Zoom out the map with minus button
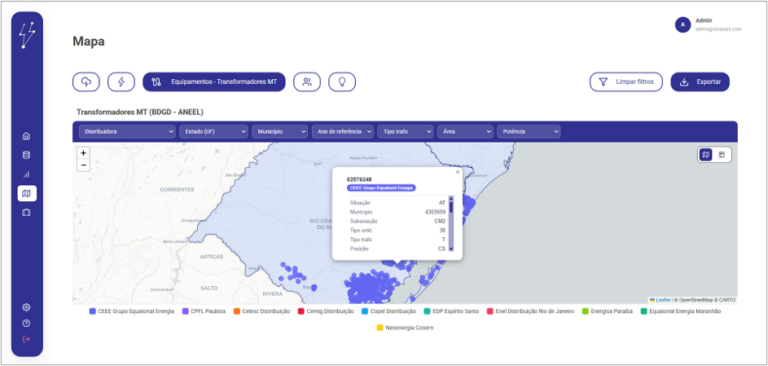 [83, 165]
